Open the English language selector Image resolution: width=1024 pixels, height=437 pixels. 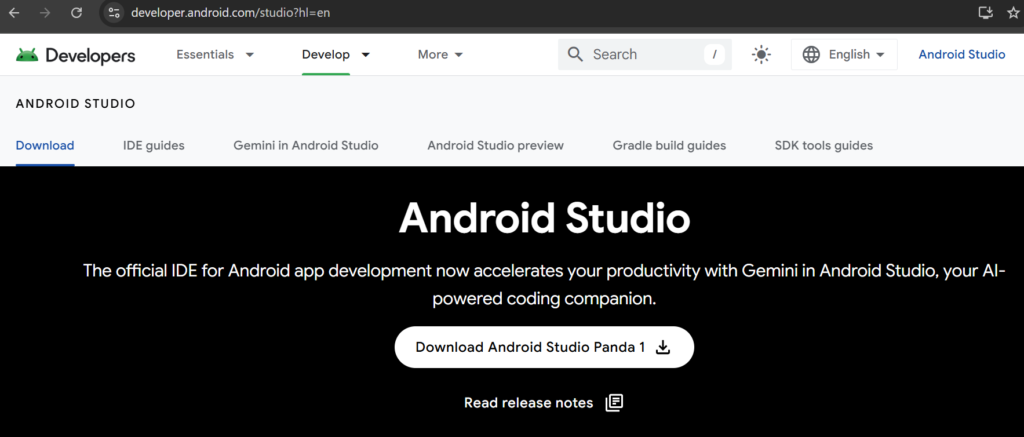pyautogui.click(x=844, y=55)
